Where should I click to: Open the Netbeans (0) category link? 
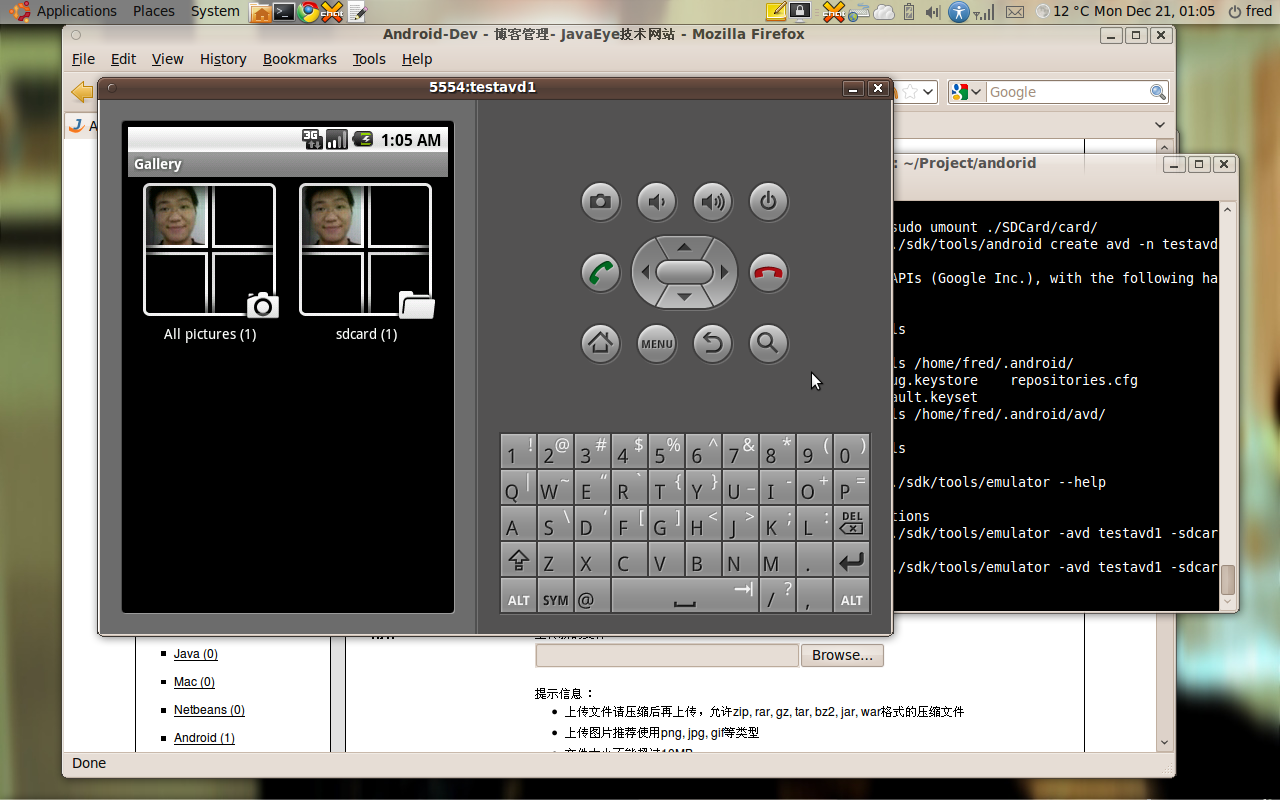click(x=209, y=710)
